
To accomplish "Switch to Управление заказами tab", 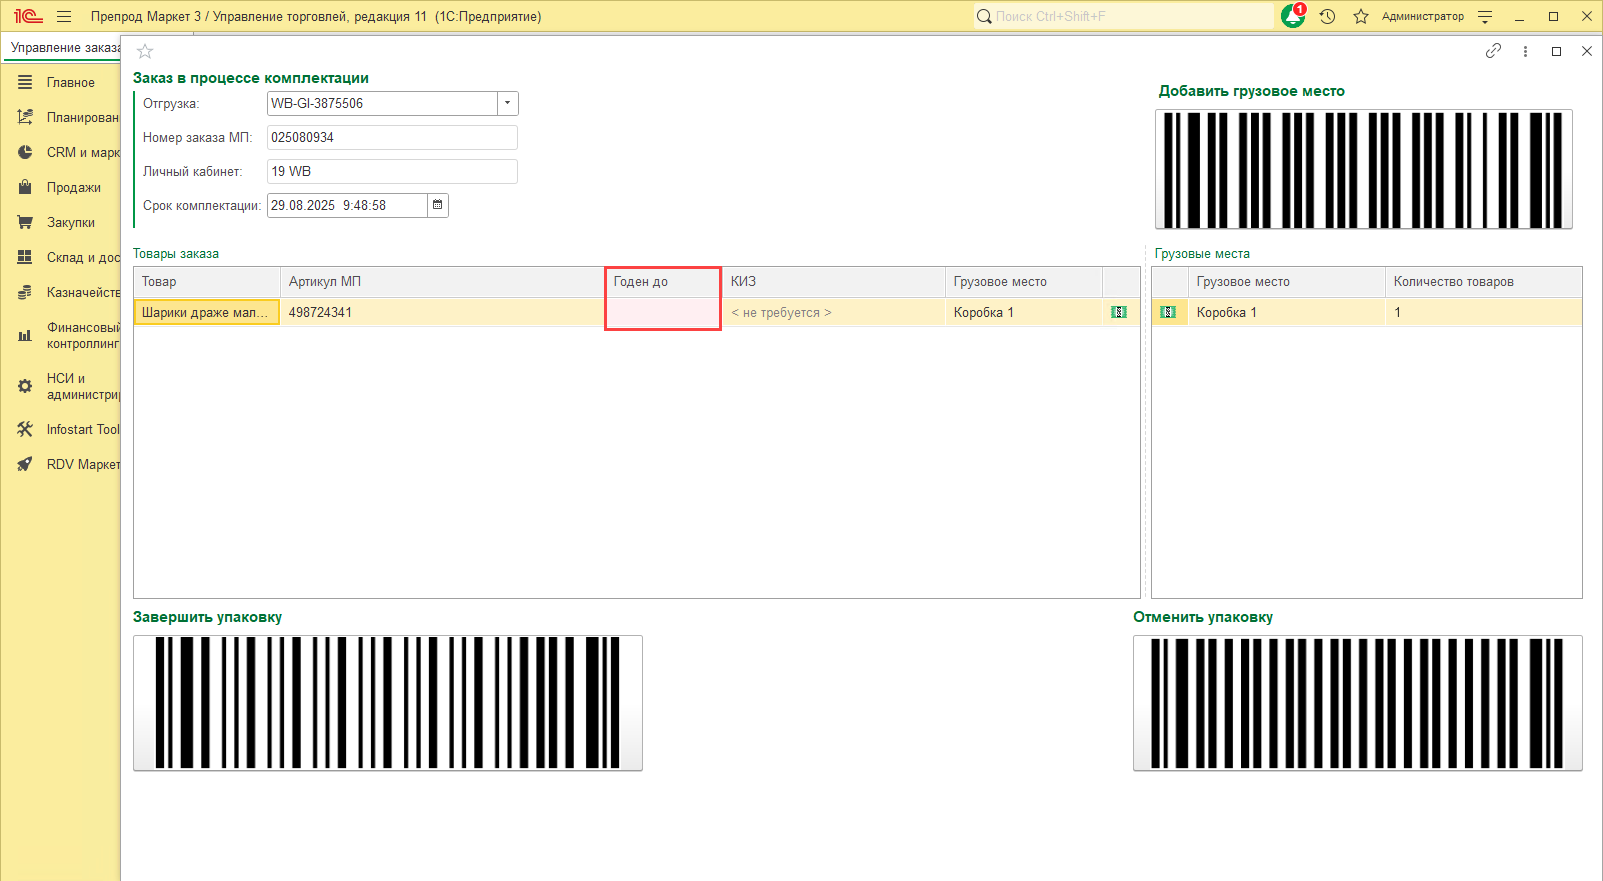I will [64, 47].
